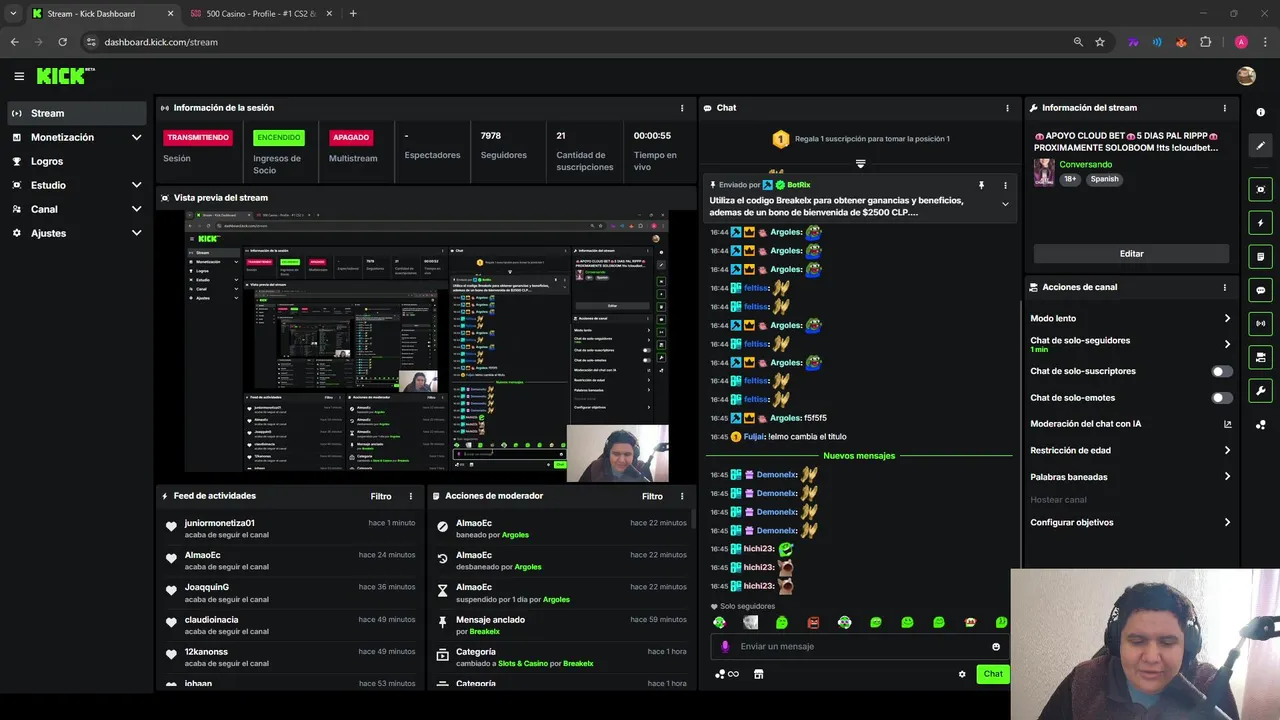The image size is (1280, 720).
Task: Open Acciones de canal options menu
Action: [1225, 287]
